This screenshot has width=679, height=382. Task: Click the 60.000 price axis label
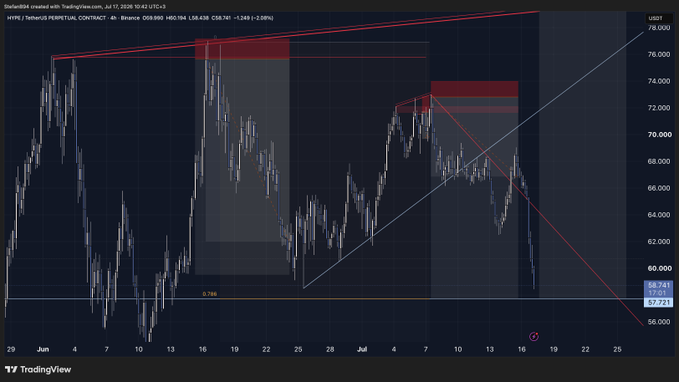click(659, 269)
